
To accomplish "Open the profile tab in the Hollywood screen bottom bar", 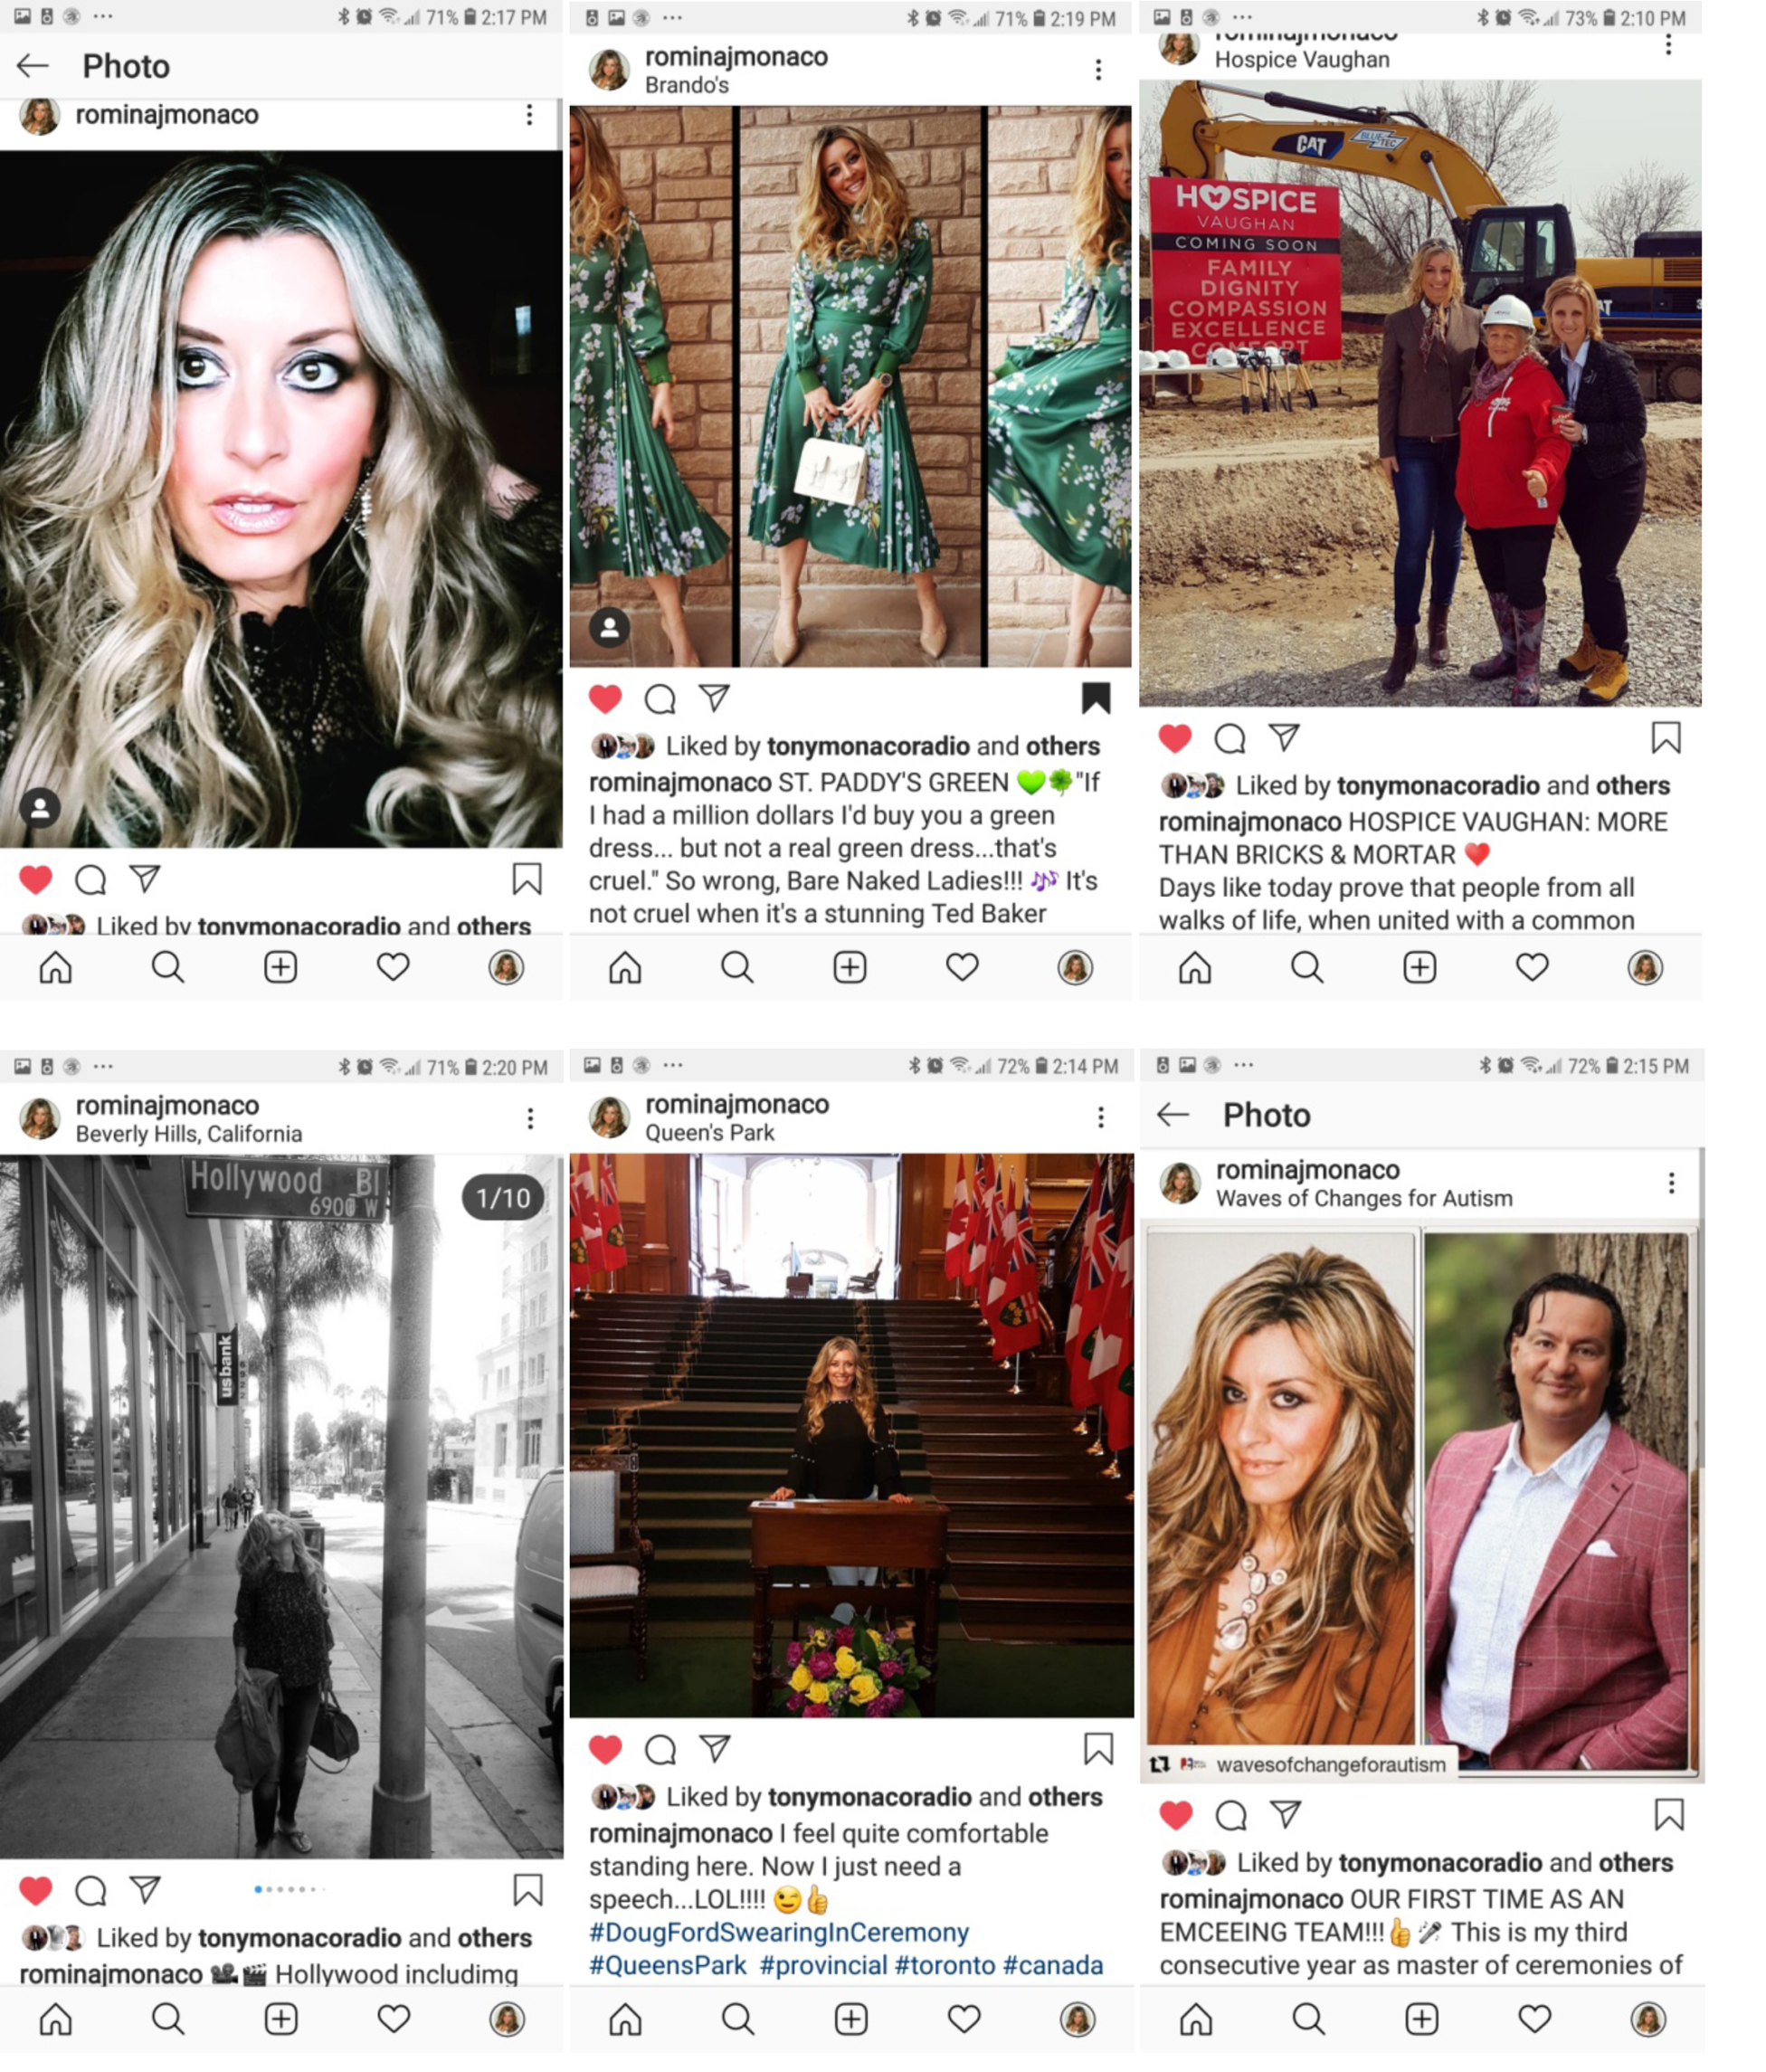I will point(507,2019).
